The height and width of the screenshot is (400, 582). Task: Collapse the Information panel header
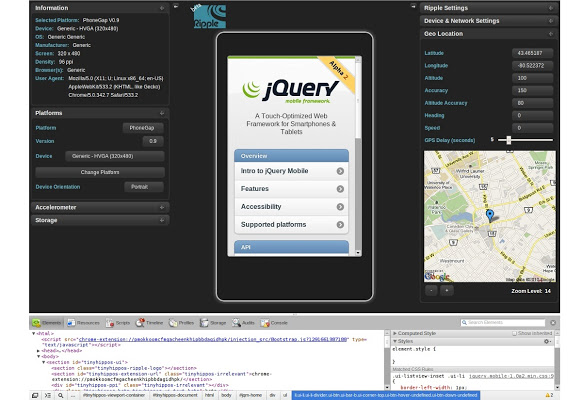tap(100, 8)
